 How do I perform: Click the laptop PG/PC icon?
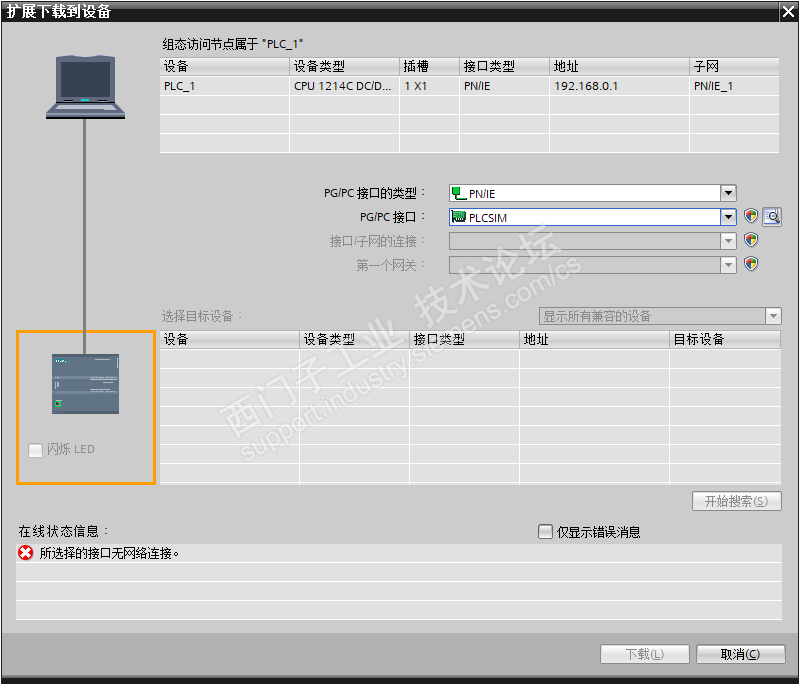coord(85,87)
